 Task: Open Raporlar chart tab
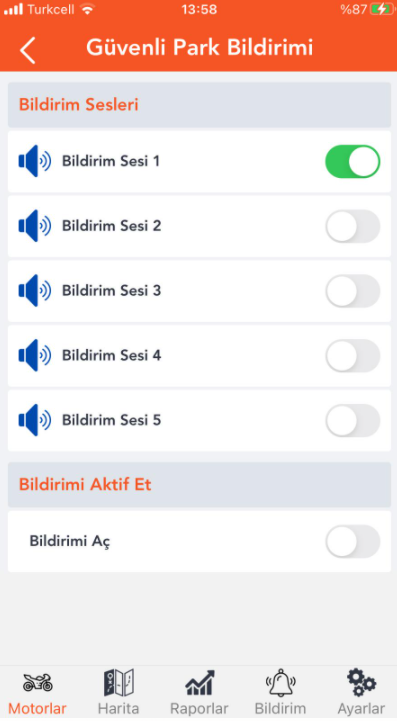pos(199,693)
